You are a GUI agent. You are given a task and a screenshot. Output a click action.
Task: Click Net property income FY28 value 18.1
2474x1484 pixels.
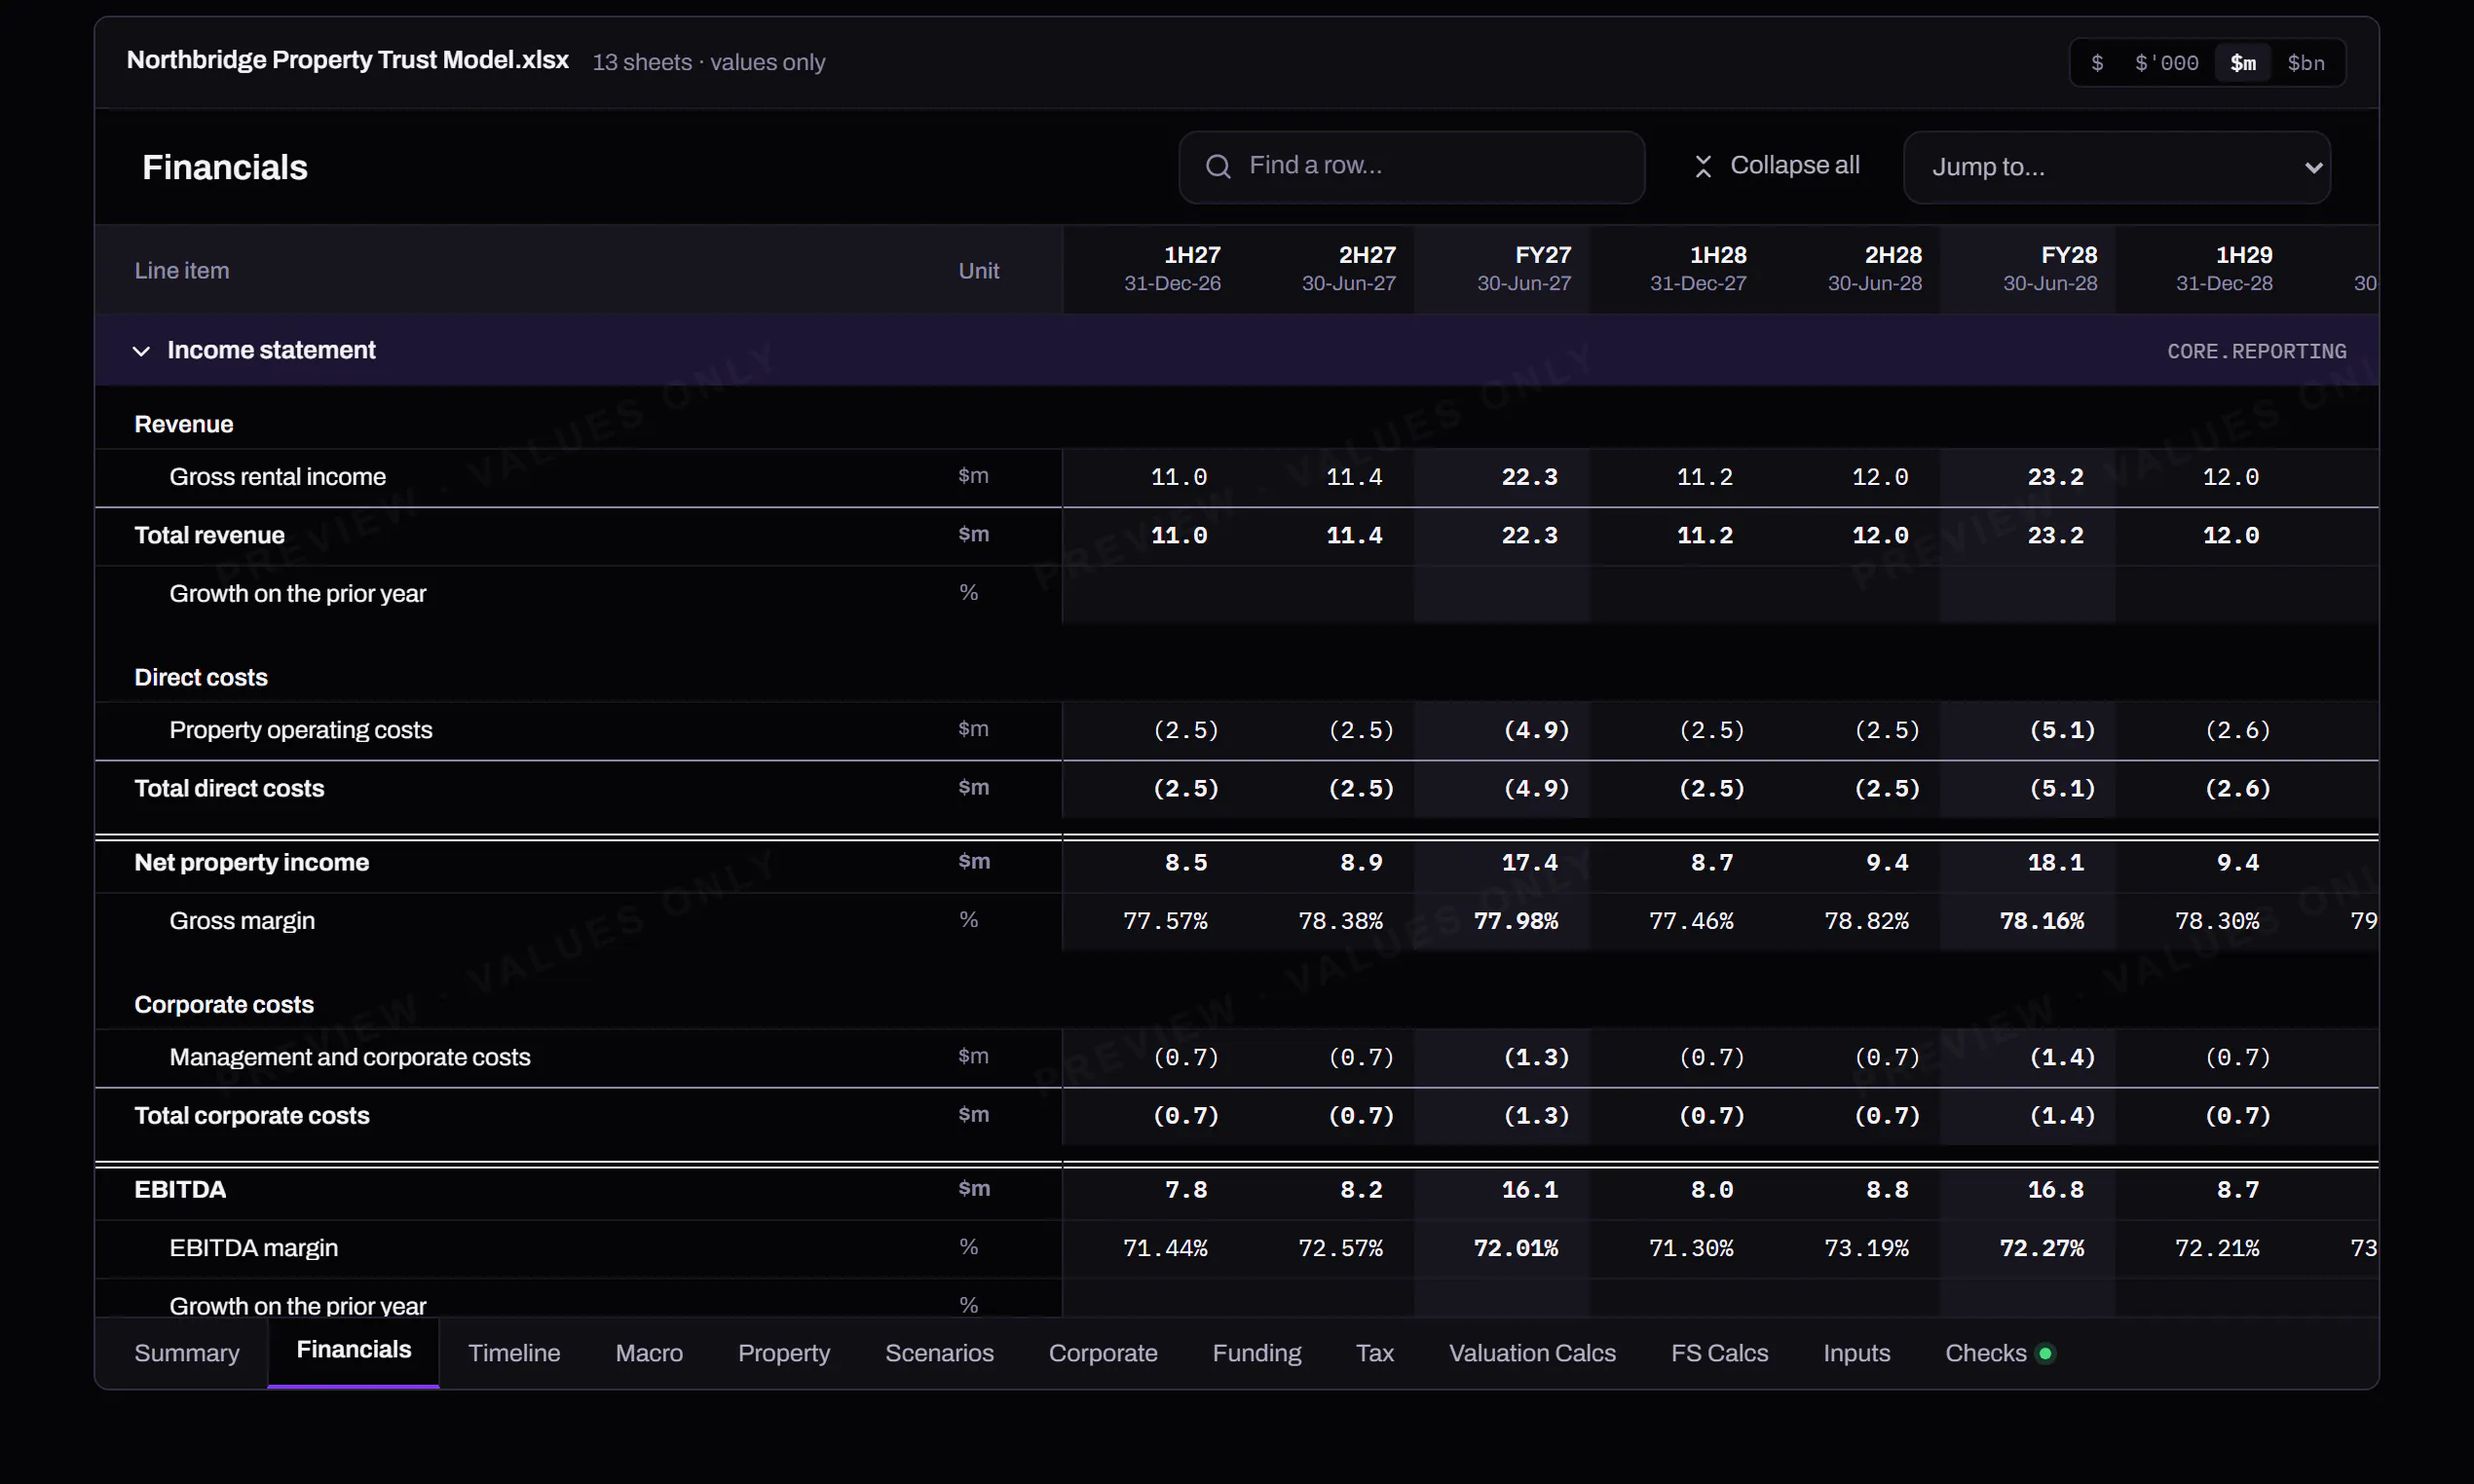[2056, 862]
